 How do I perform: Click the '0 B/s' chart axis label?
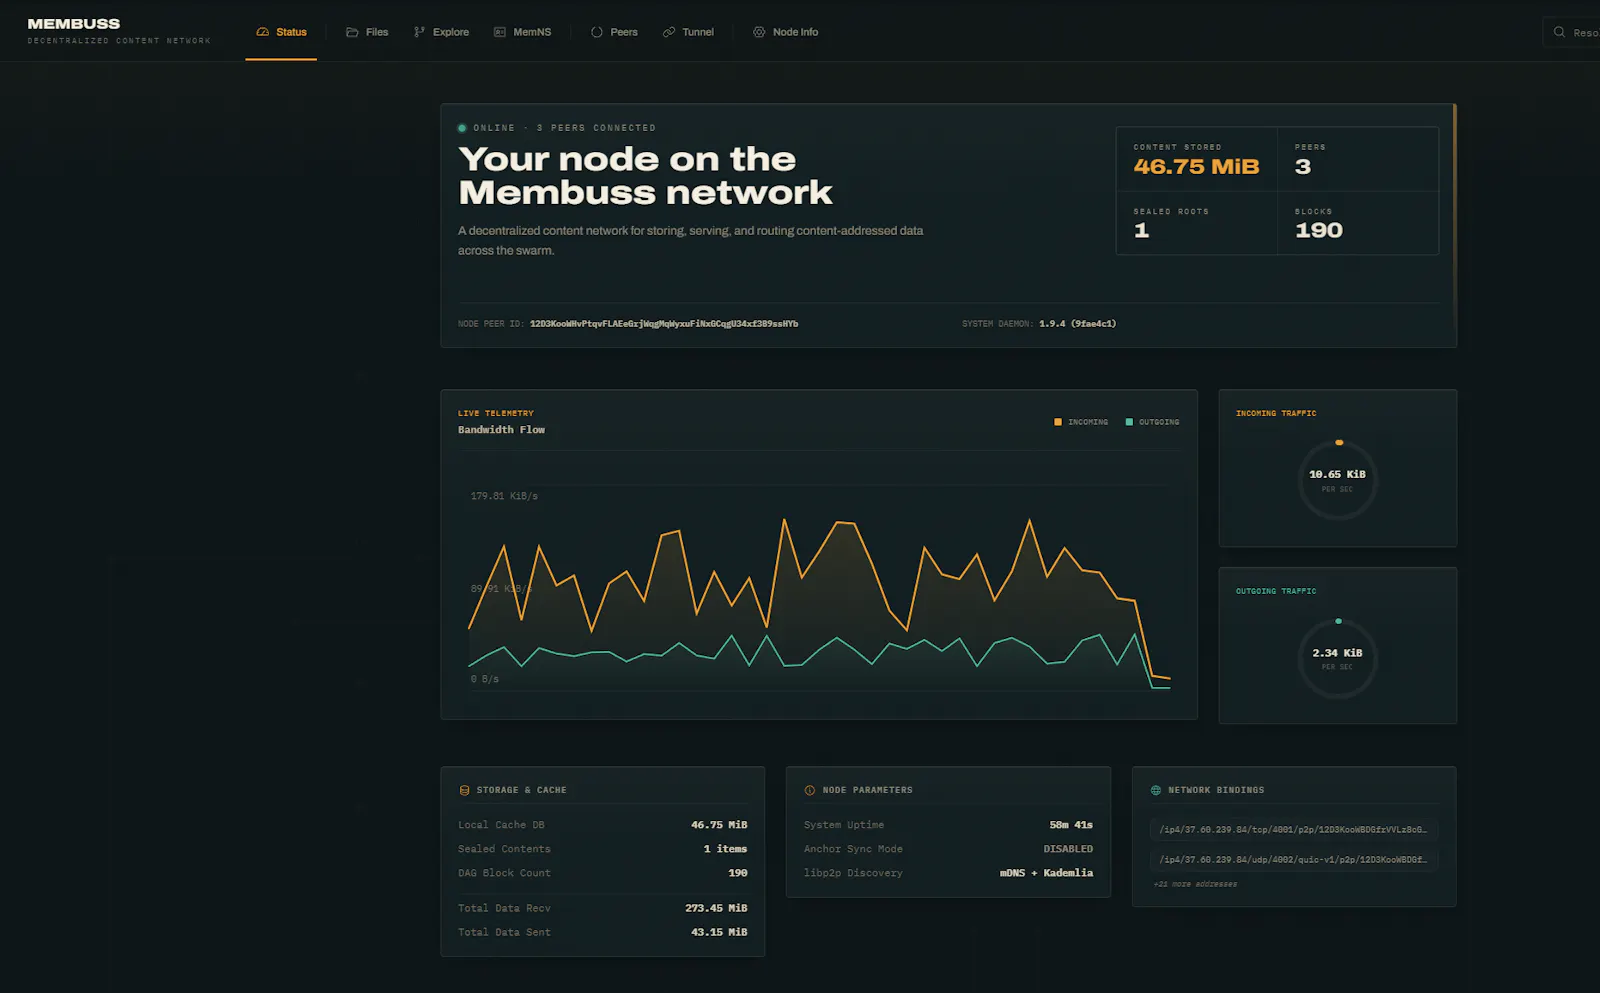pyautogui.click(x=485, y=679)
